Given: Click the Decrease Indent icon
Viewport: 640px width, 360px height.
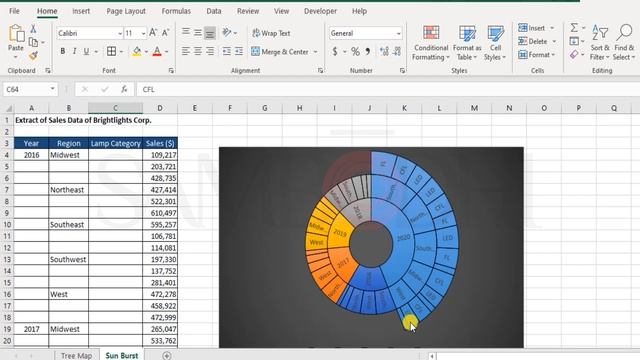Looking at the screenshot, I should (x=227, y=51).
